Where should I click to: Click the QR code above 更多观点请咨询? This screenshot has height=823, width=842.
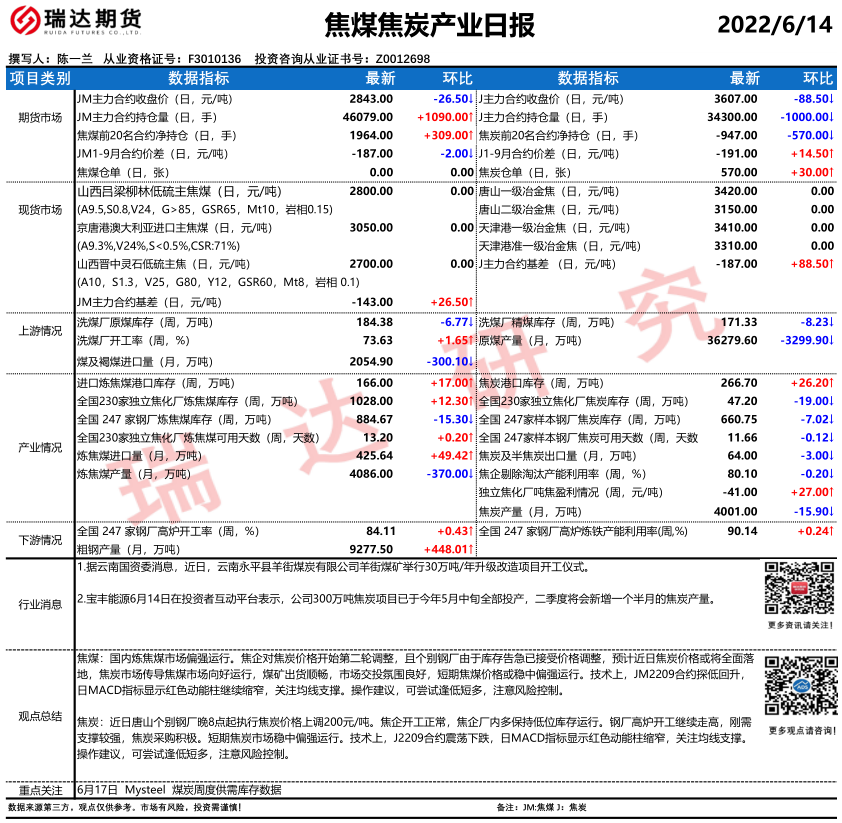[x=799, y=691]
